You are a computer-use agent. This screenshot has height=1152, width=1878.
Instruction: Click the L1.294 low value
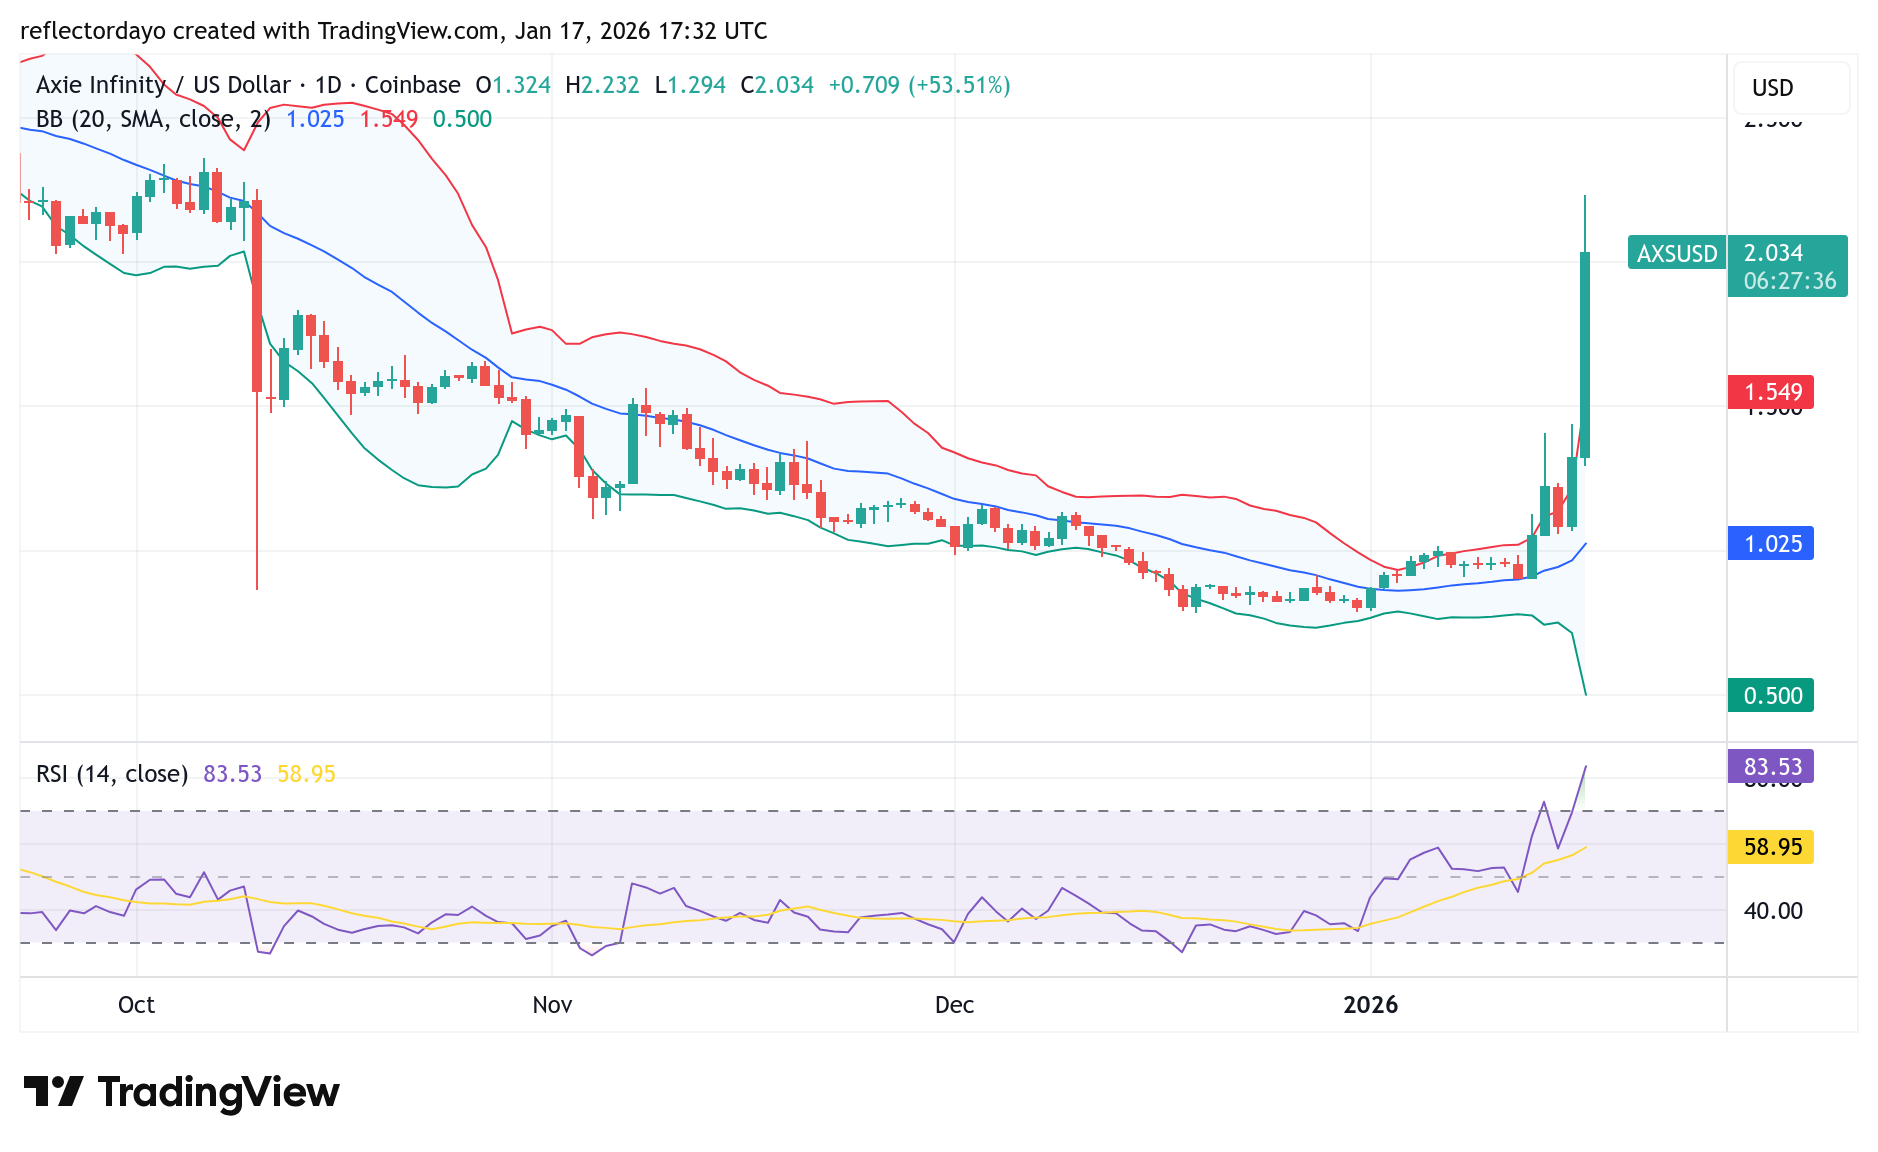coord(690,85)
